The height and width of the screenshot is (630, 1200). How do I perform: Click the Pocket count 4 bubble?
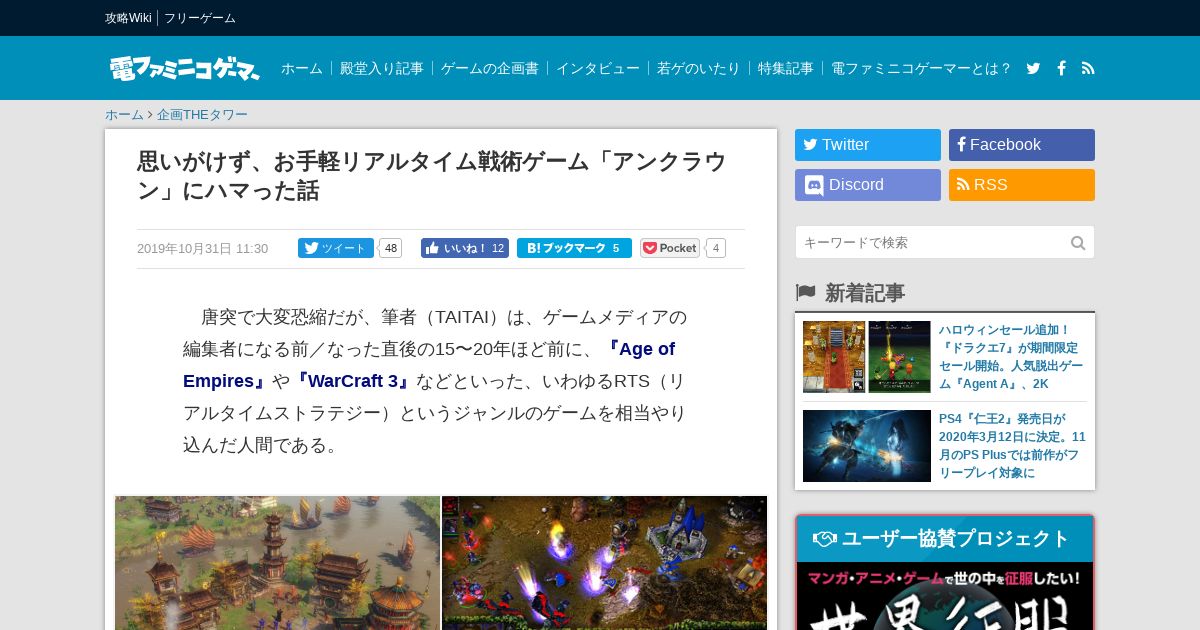point(716,248)
